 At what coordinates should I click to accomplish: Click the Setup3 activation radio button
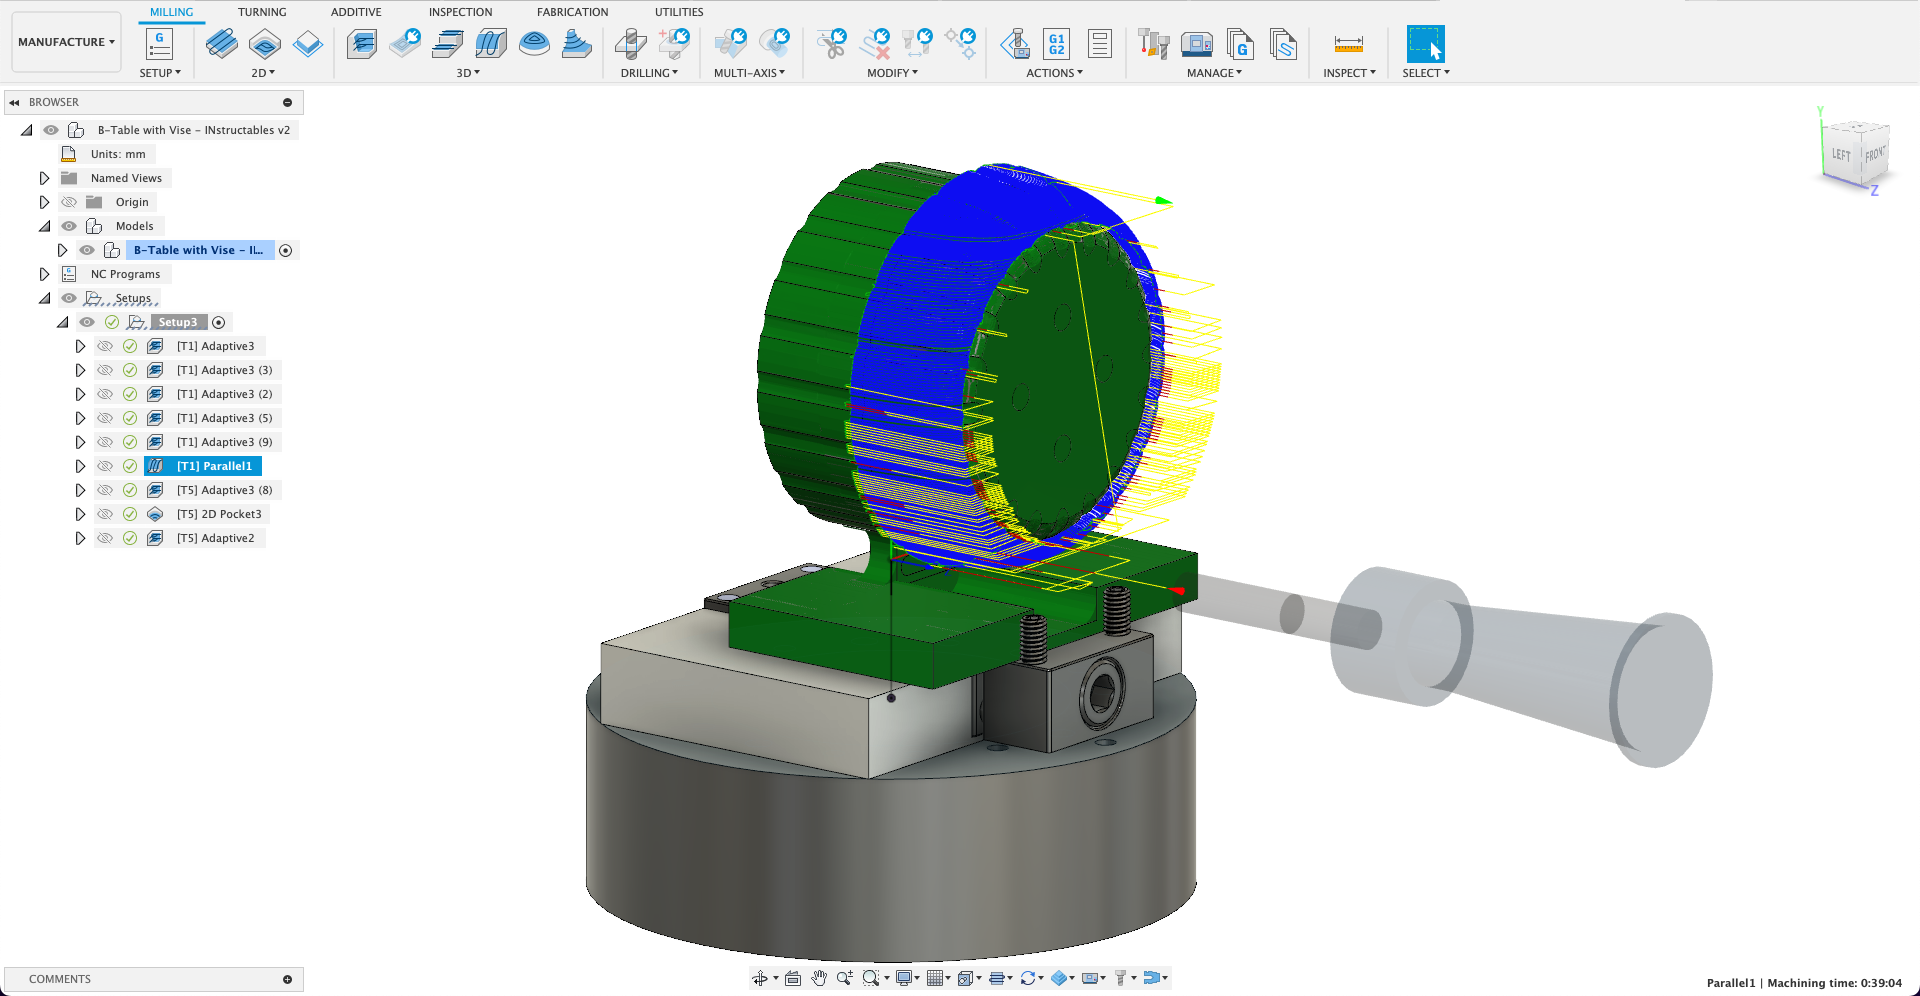(x=219, y=322)
